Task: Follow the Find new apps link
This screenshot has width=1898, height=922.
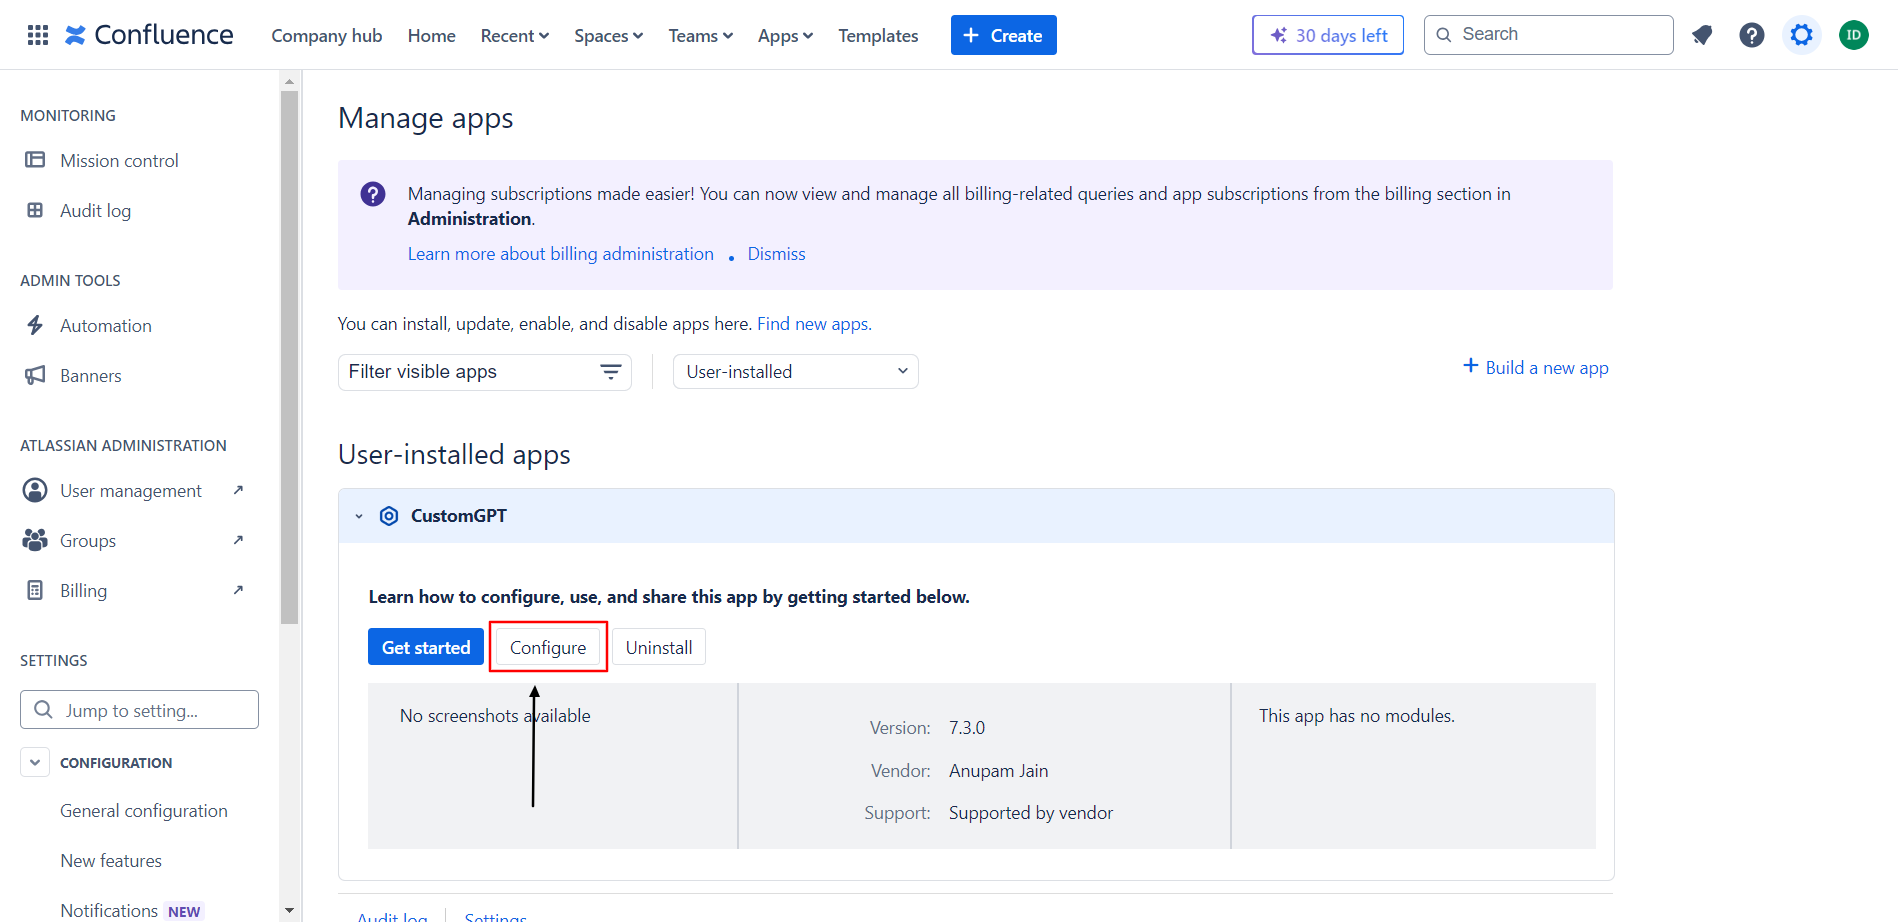Action: 814,324
